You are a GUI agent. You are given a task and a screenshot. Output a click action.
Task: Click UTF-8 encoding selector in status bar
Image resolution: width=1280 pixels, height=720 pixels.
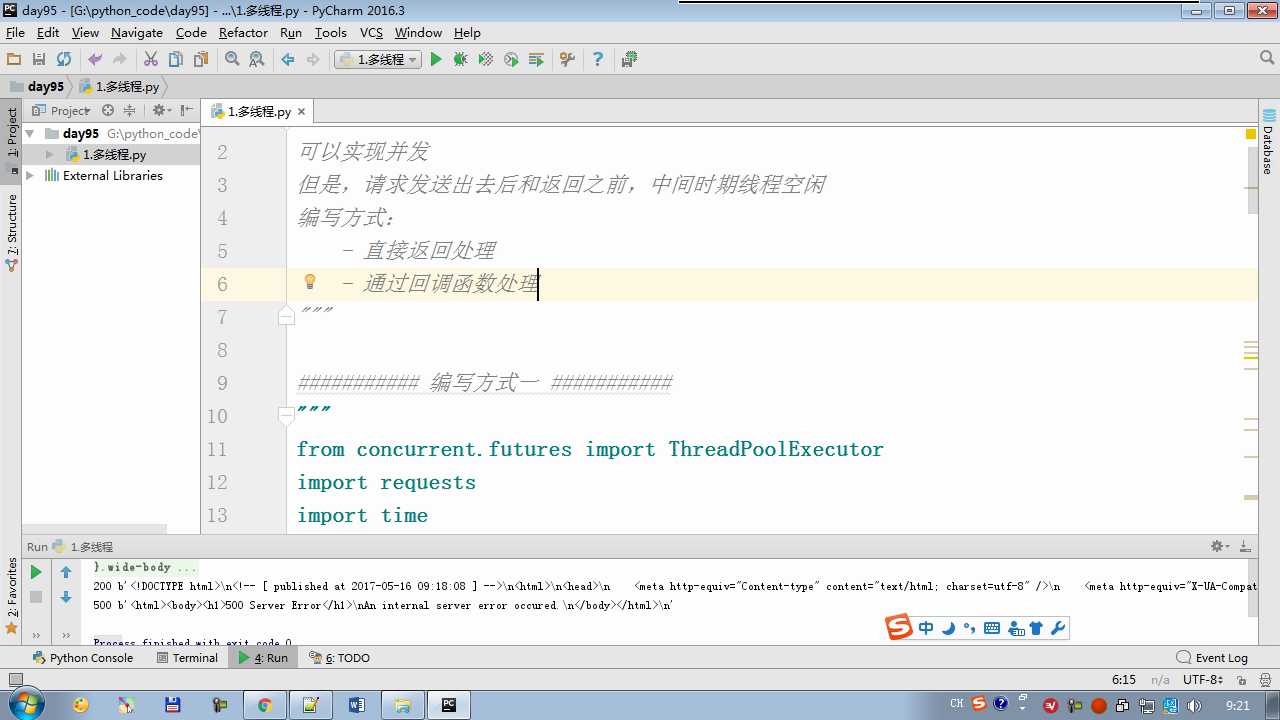click(x=1203, y=680)
